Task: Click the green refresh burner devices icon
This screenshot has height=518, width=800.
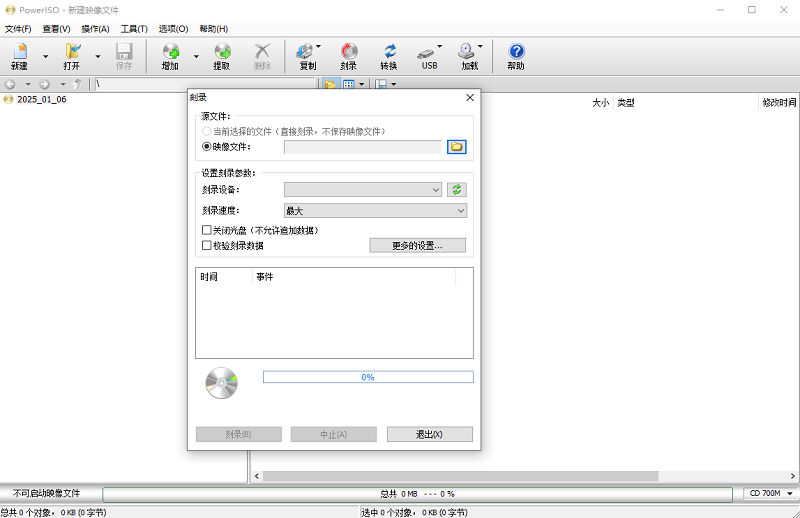Action: click(457, 189)
